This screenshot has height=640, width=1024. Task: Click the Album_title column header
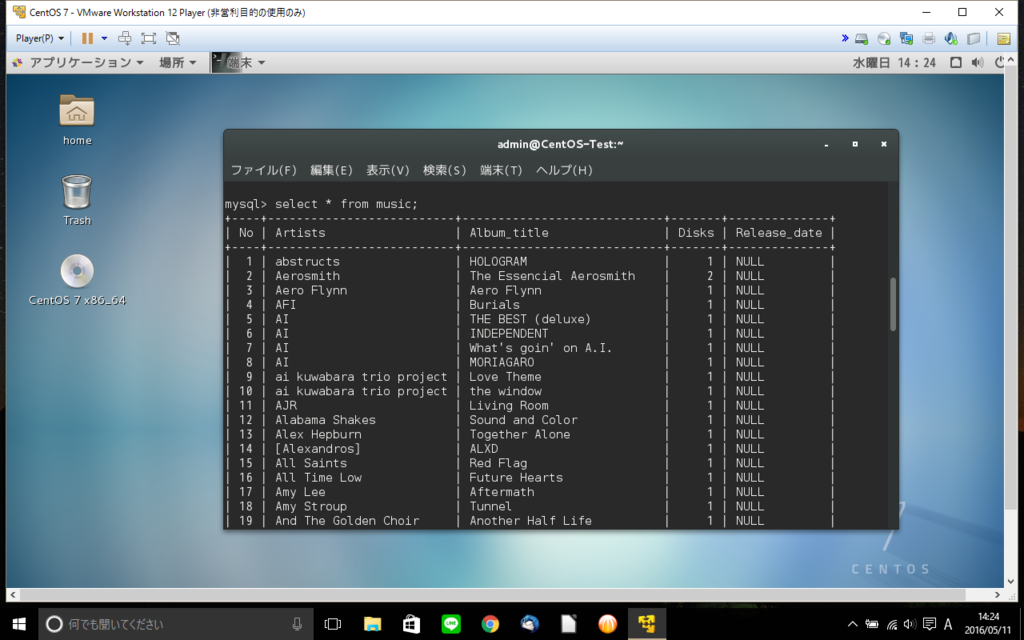(x=509, y=233)
